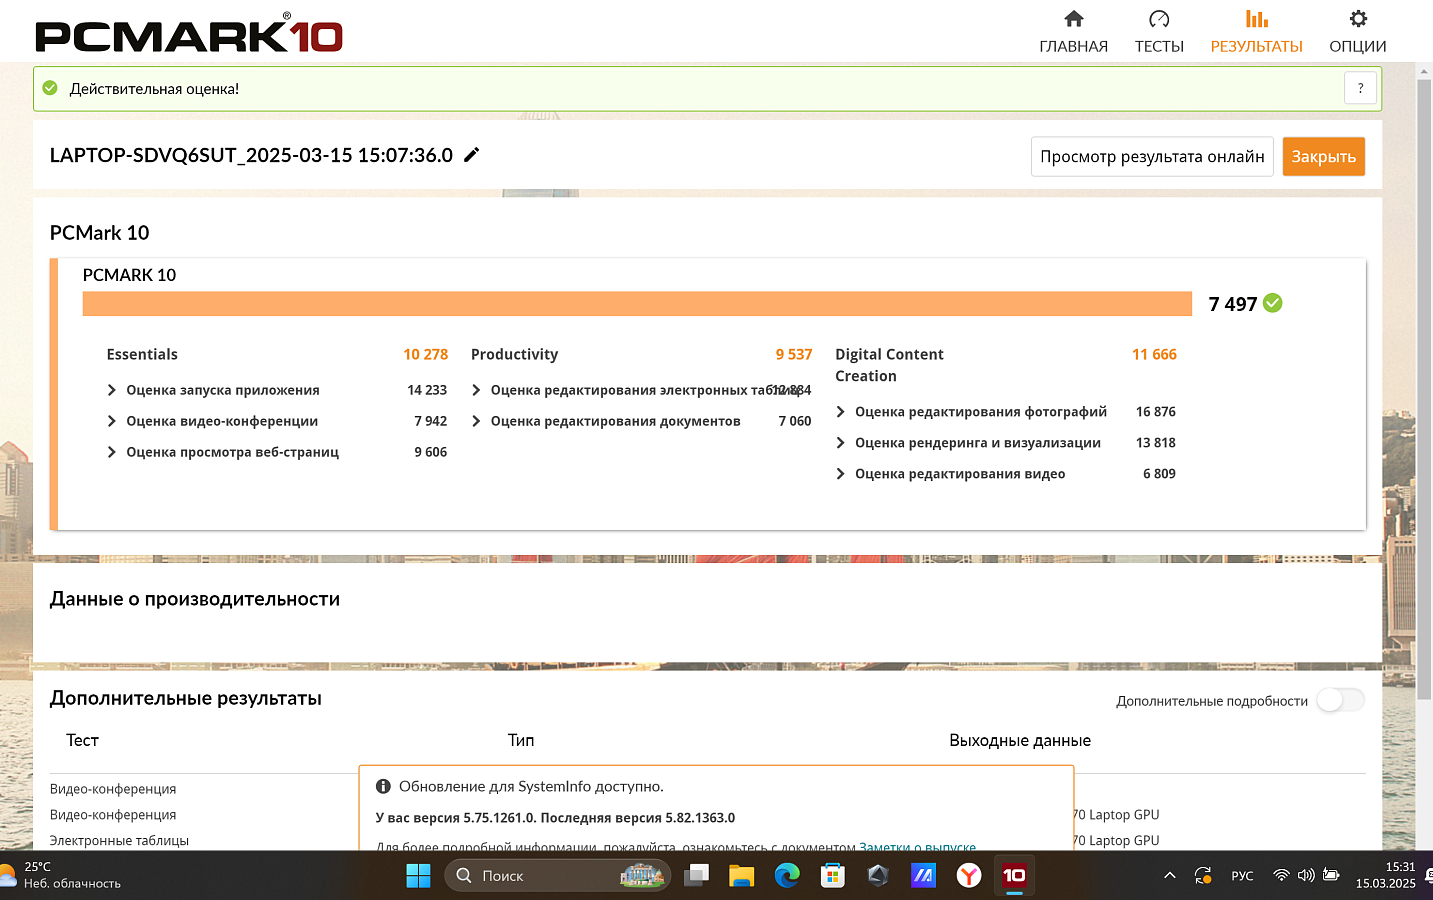1433x900 pixels.
Task: Click the Данные о производительности heading
Action: click(x=195, y=599)
